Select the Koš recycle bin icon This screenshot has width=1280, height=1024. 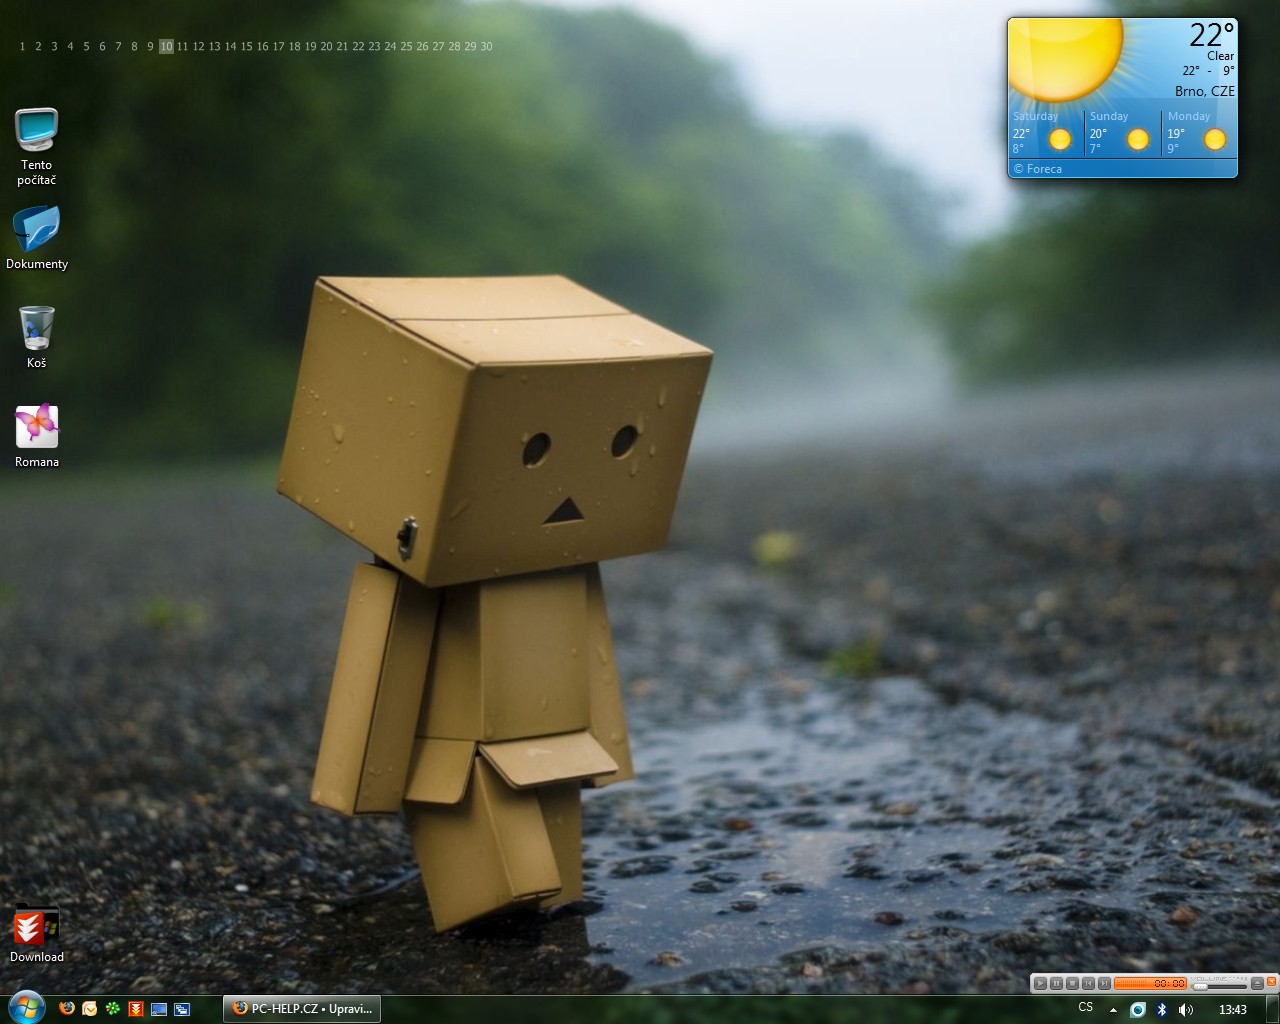coord(36,337)
